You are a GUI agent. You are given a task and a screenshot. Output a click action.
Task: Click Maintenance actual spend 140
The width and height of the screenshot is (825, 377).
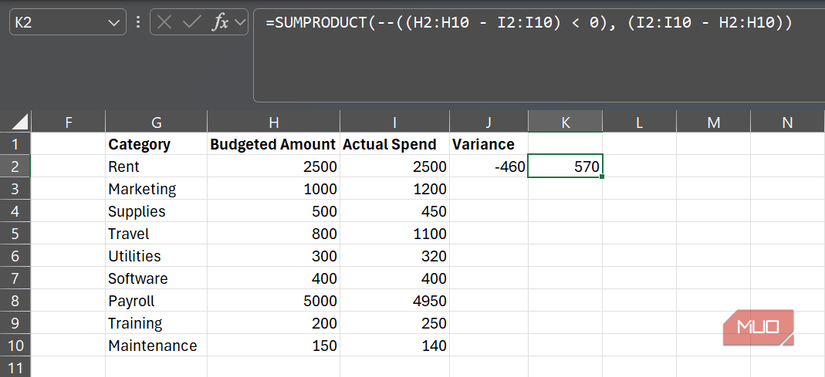[395, 345]
